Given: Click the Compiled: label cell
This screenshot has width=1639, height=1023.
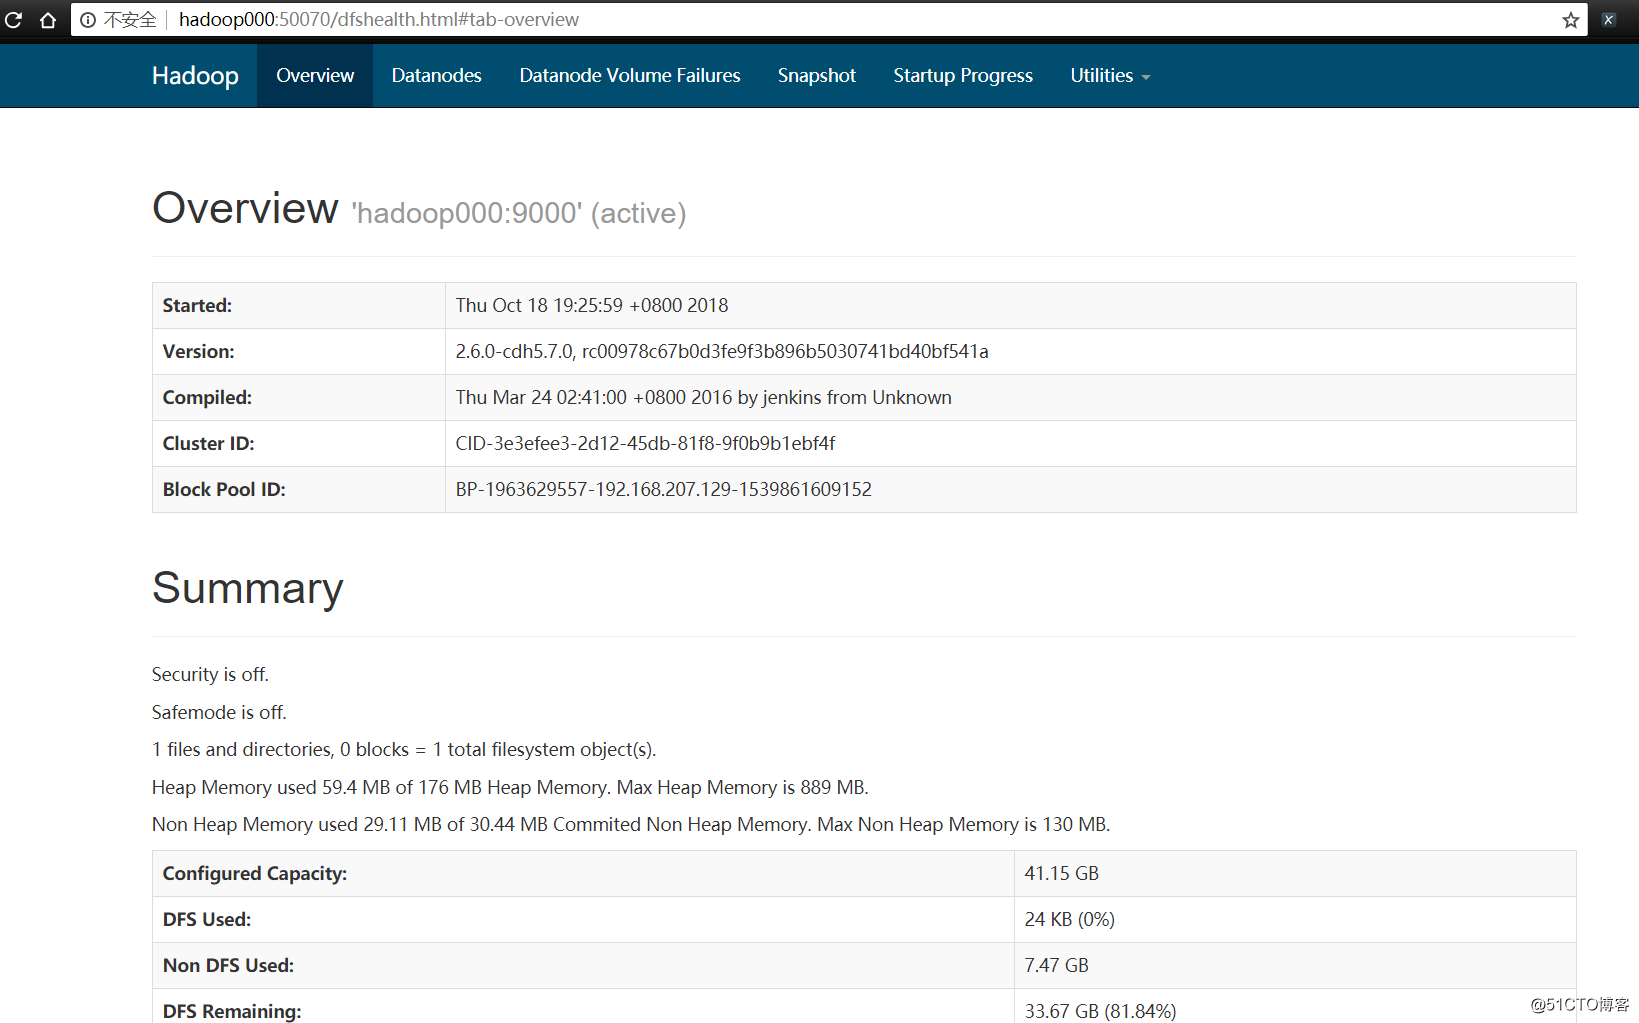Looking at the screenshot, I should point(298,398).
